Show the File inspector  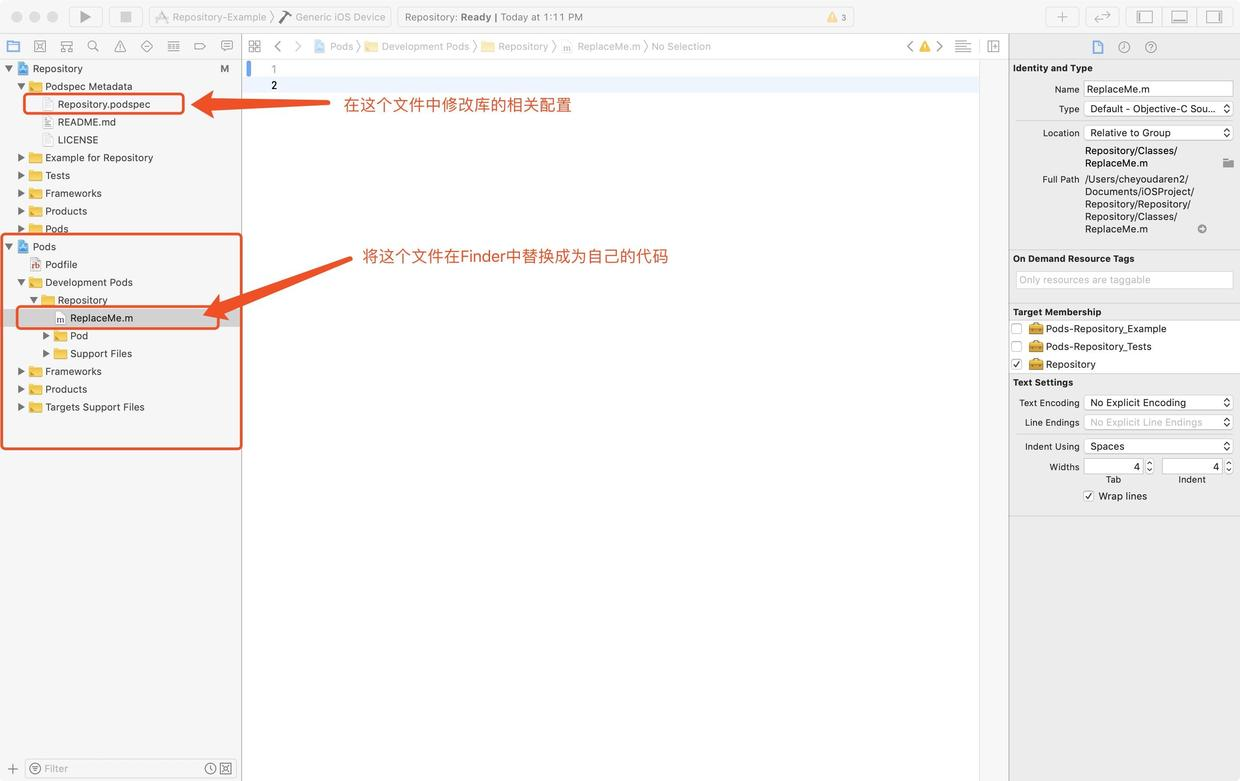(x=1096, y=45)
